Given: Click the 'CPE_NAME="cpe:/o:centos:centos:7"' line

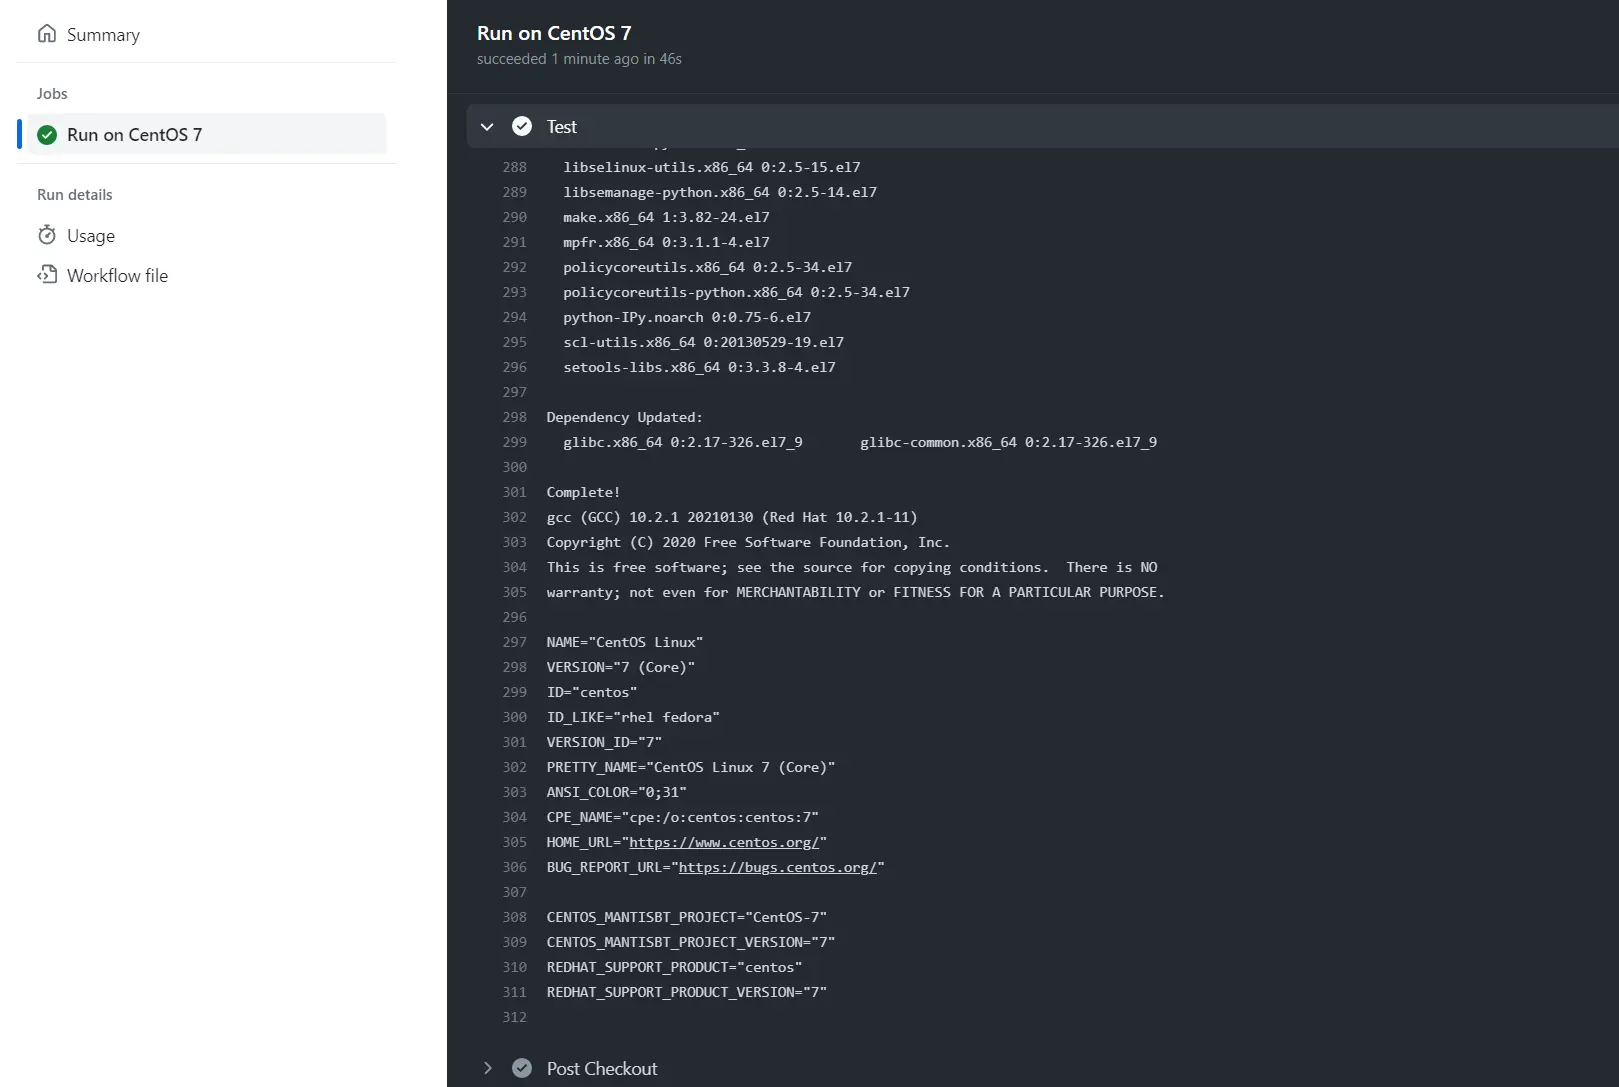Looking at the screenshot, I should pyautogui.click(x=683, y=817).
